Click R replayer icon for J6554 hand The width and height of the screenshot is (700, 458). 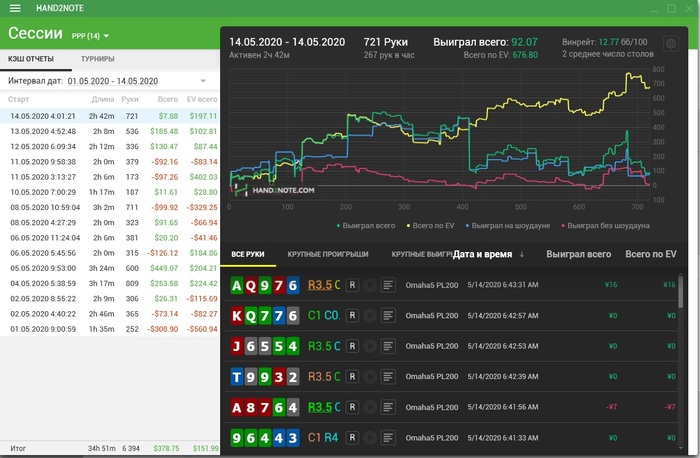coord(352,346)
